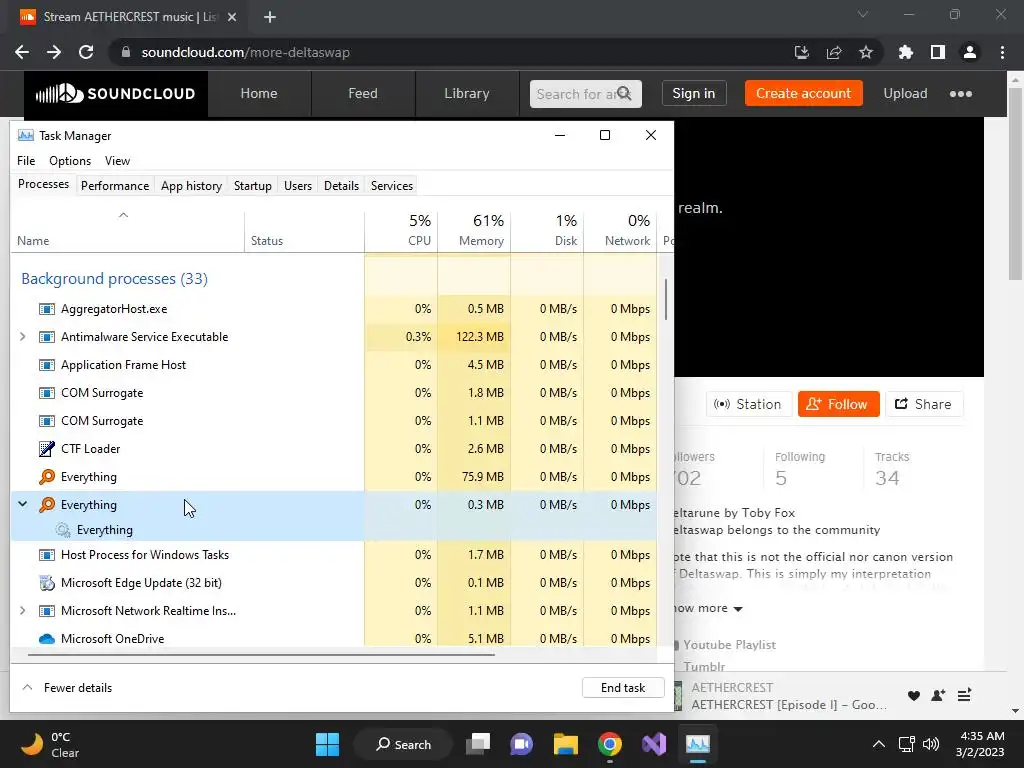The height and width of the screenshot is (768, 1024).
Task: Click the Station button
Action: click(748, 404)
